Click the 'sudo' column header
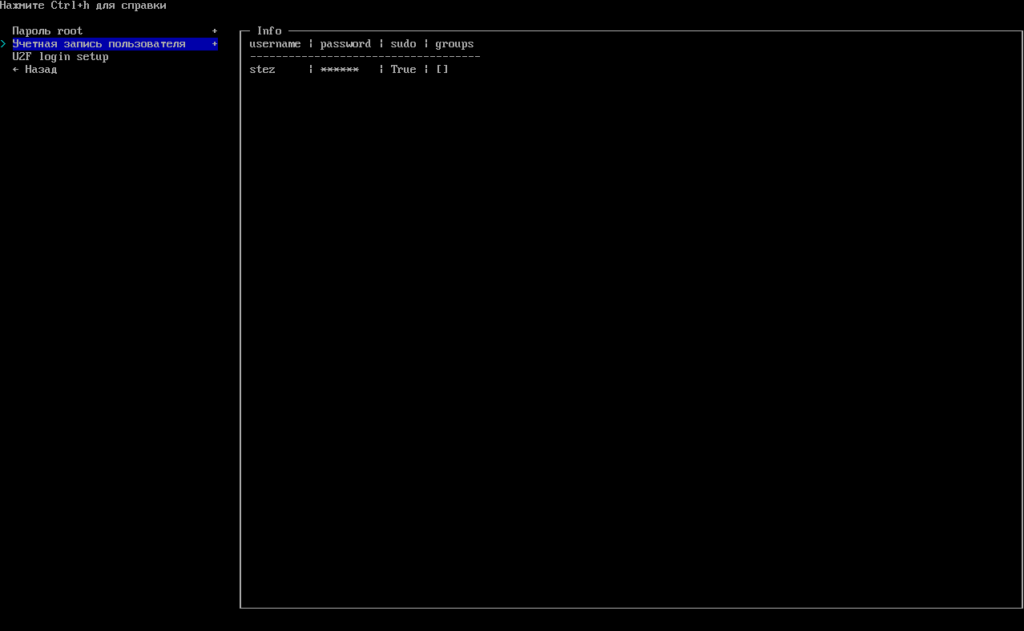 point(403,44)
